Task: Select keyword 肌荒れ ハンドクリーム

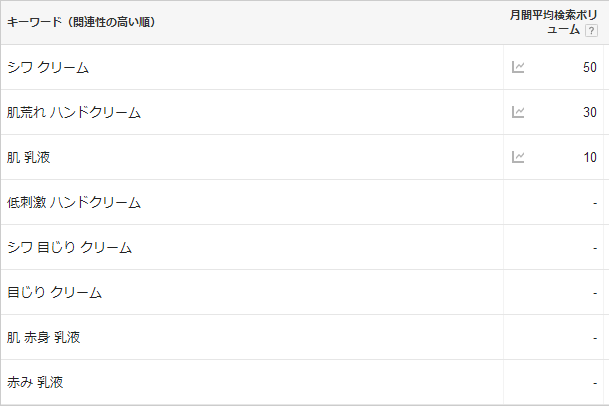Action: click(x=74, y=112)
